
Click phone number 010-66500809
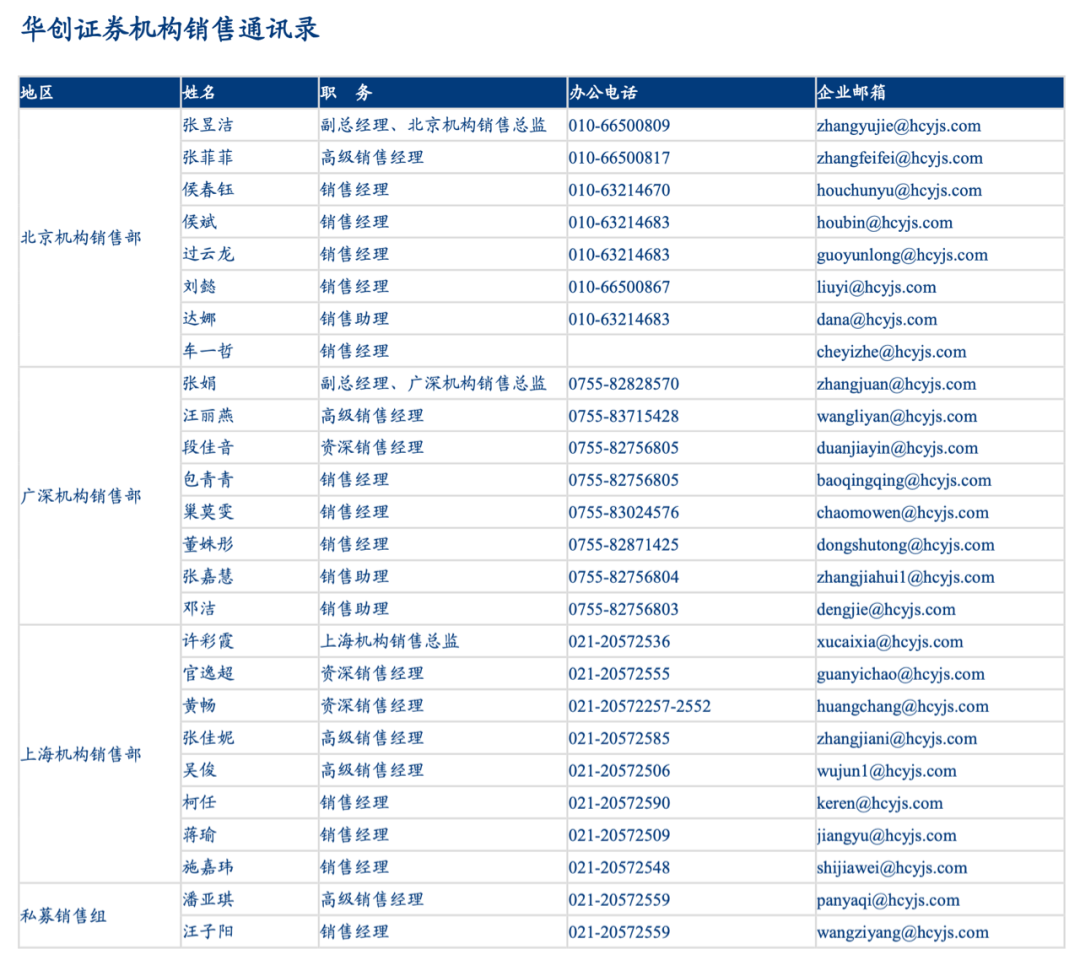[619, 126]
